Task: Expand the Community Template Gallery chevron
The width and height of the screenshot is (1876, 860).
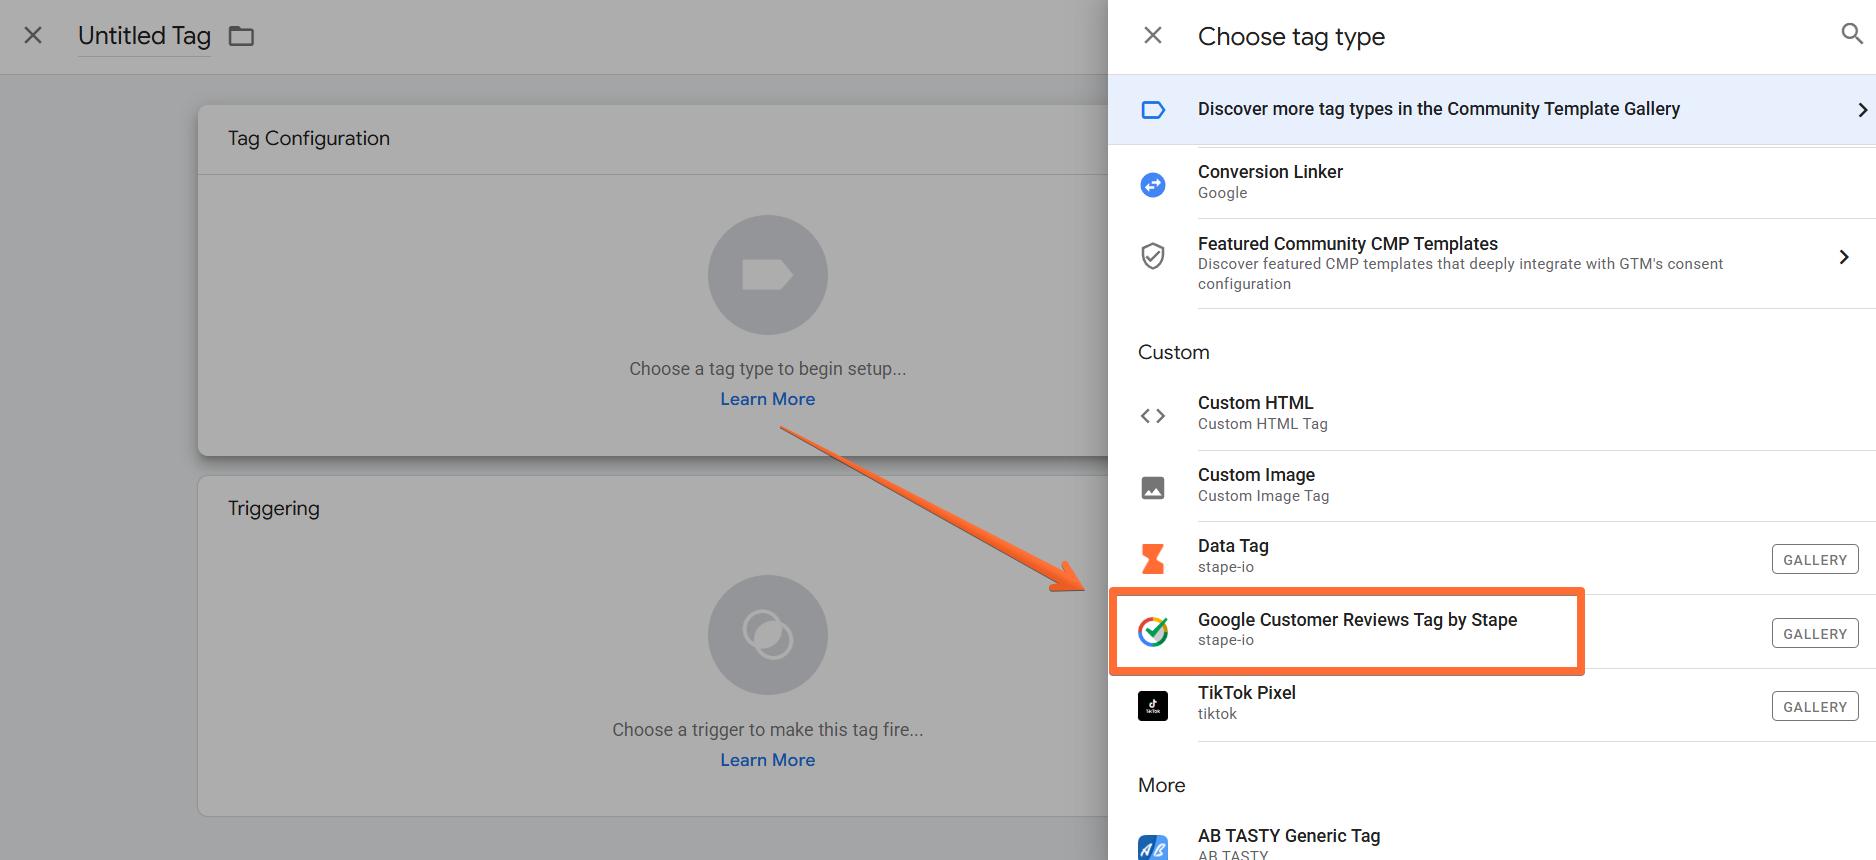Action: [1862, 109]
